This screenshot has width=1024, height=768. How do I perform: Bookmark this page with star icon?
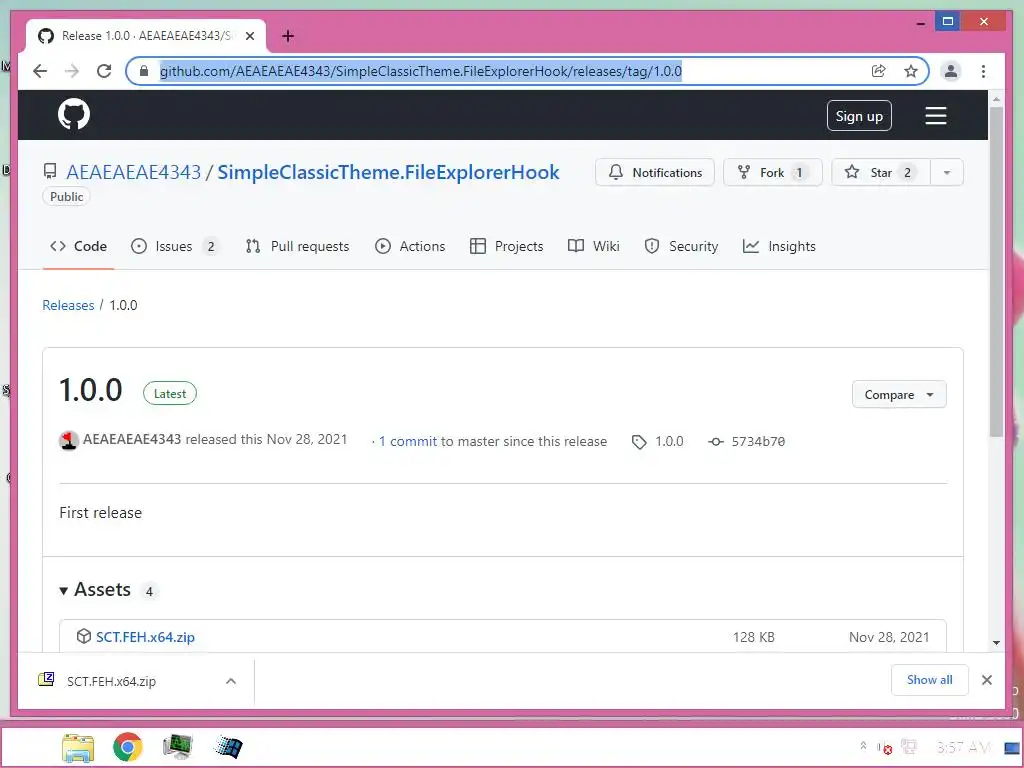click(x=911, y=71)
